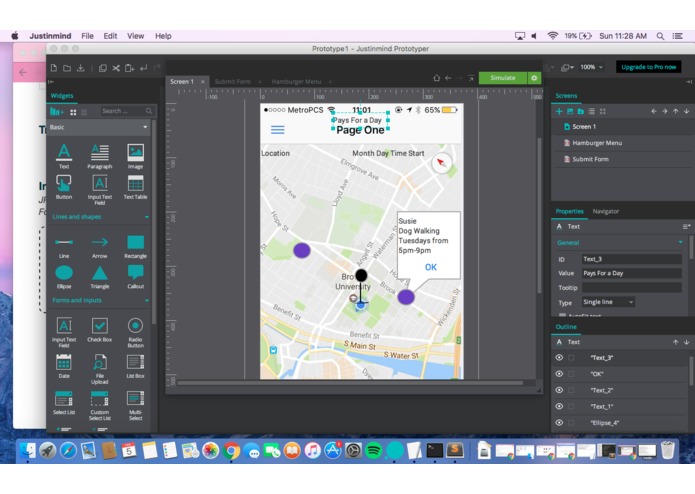
Task: Toggle visibility of Ellipse_4 layer
Action: [559, 423]
